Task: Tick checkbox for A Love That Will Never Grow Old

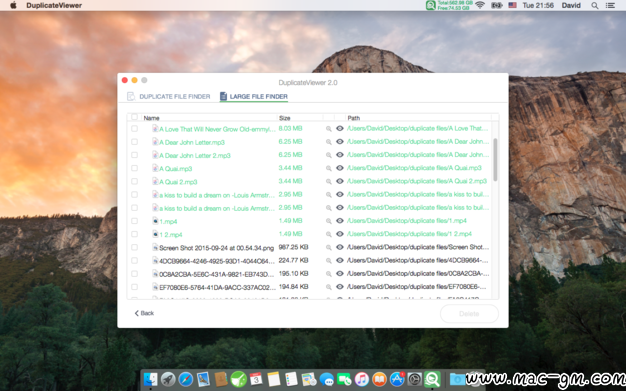Action: 135,129
